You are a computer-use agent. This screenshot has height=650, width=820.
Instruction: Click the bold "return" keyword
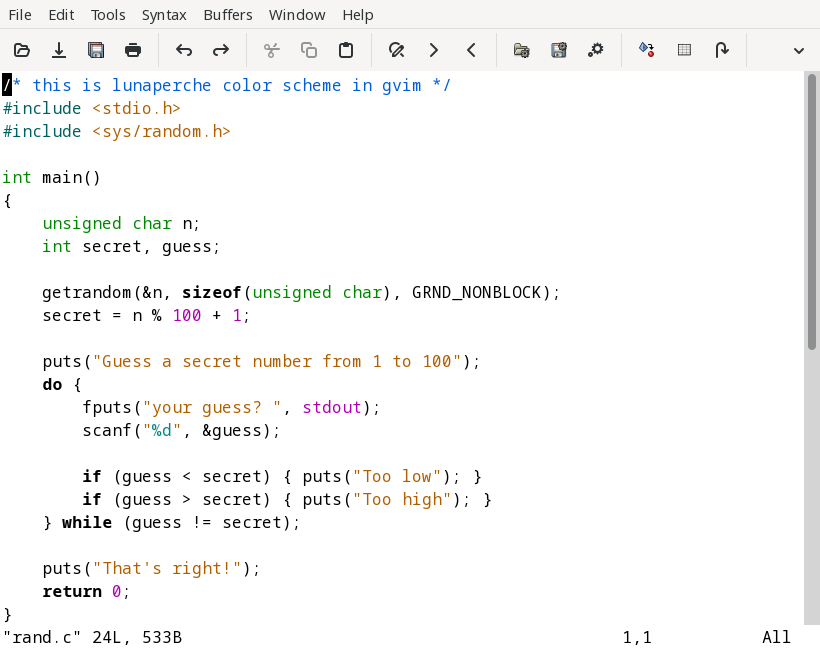pos(72,591)
